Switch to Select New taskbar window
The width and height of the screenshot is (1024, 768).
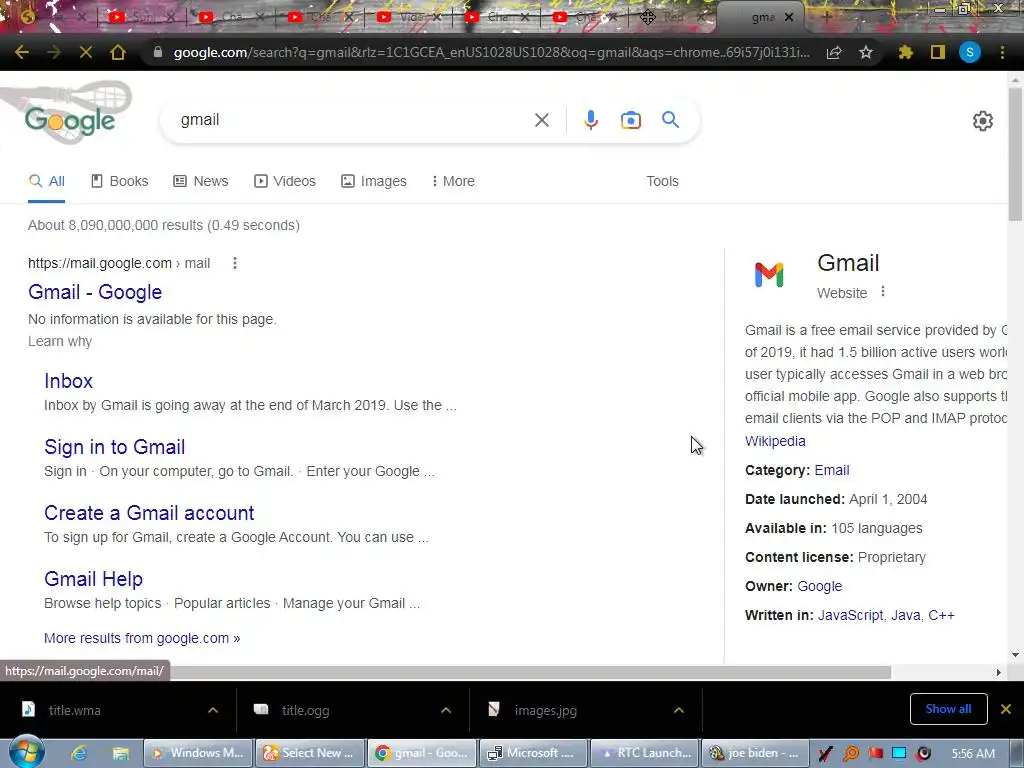(x=310, y=753)
